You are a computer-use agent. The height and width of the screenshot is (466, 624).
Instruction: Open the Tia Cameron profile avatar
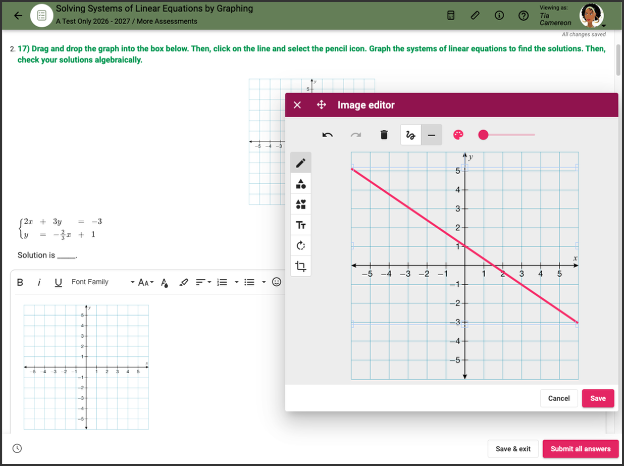(x=591, y=16)
